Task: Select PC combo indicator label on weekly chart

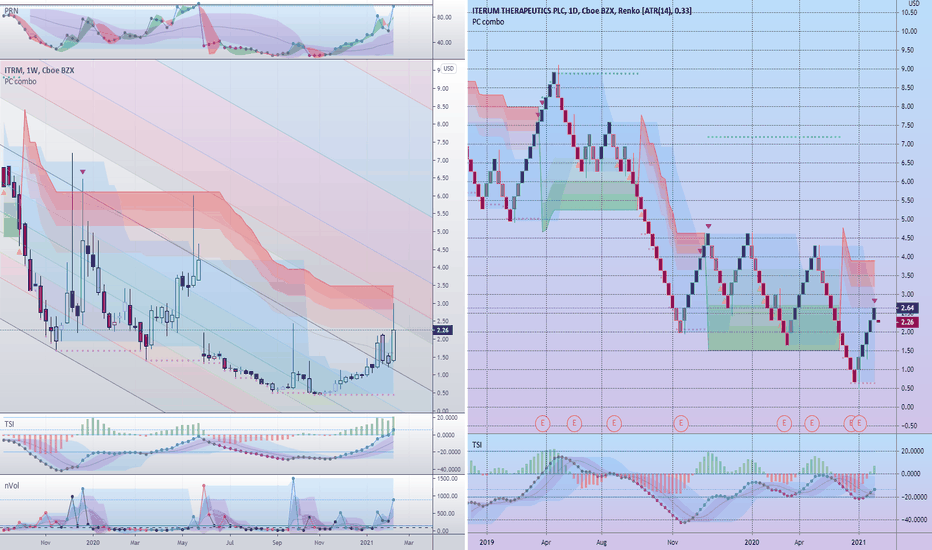Action: click(21, 81)
